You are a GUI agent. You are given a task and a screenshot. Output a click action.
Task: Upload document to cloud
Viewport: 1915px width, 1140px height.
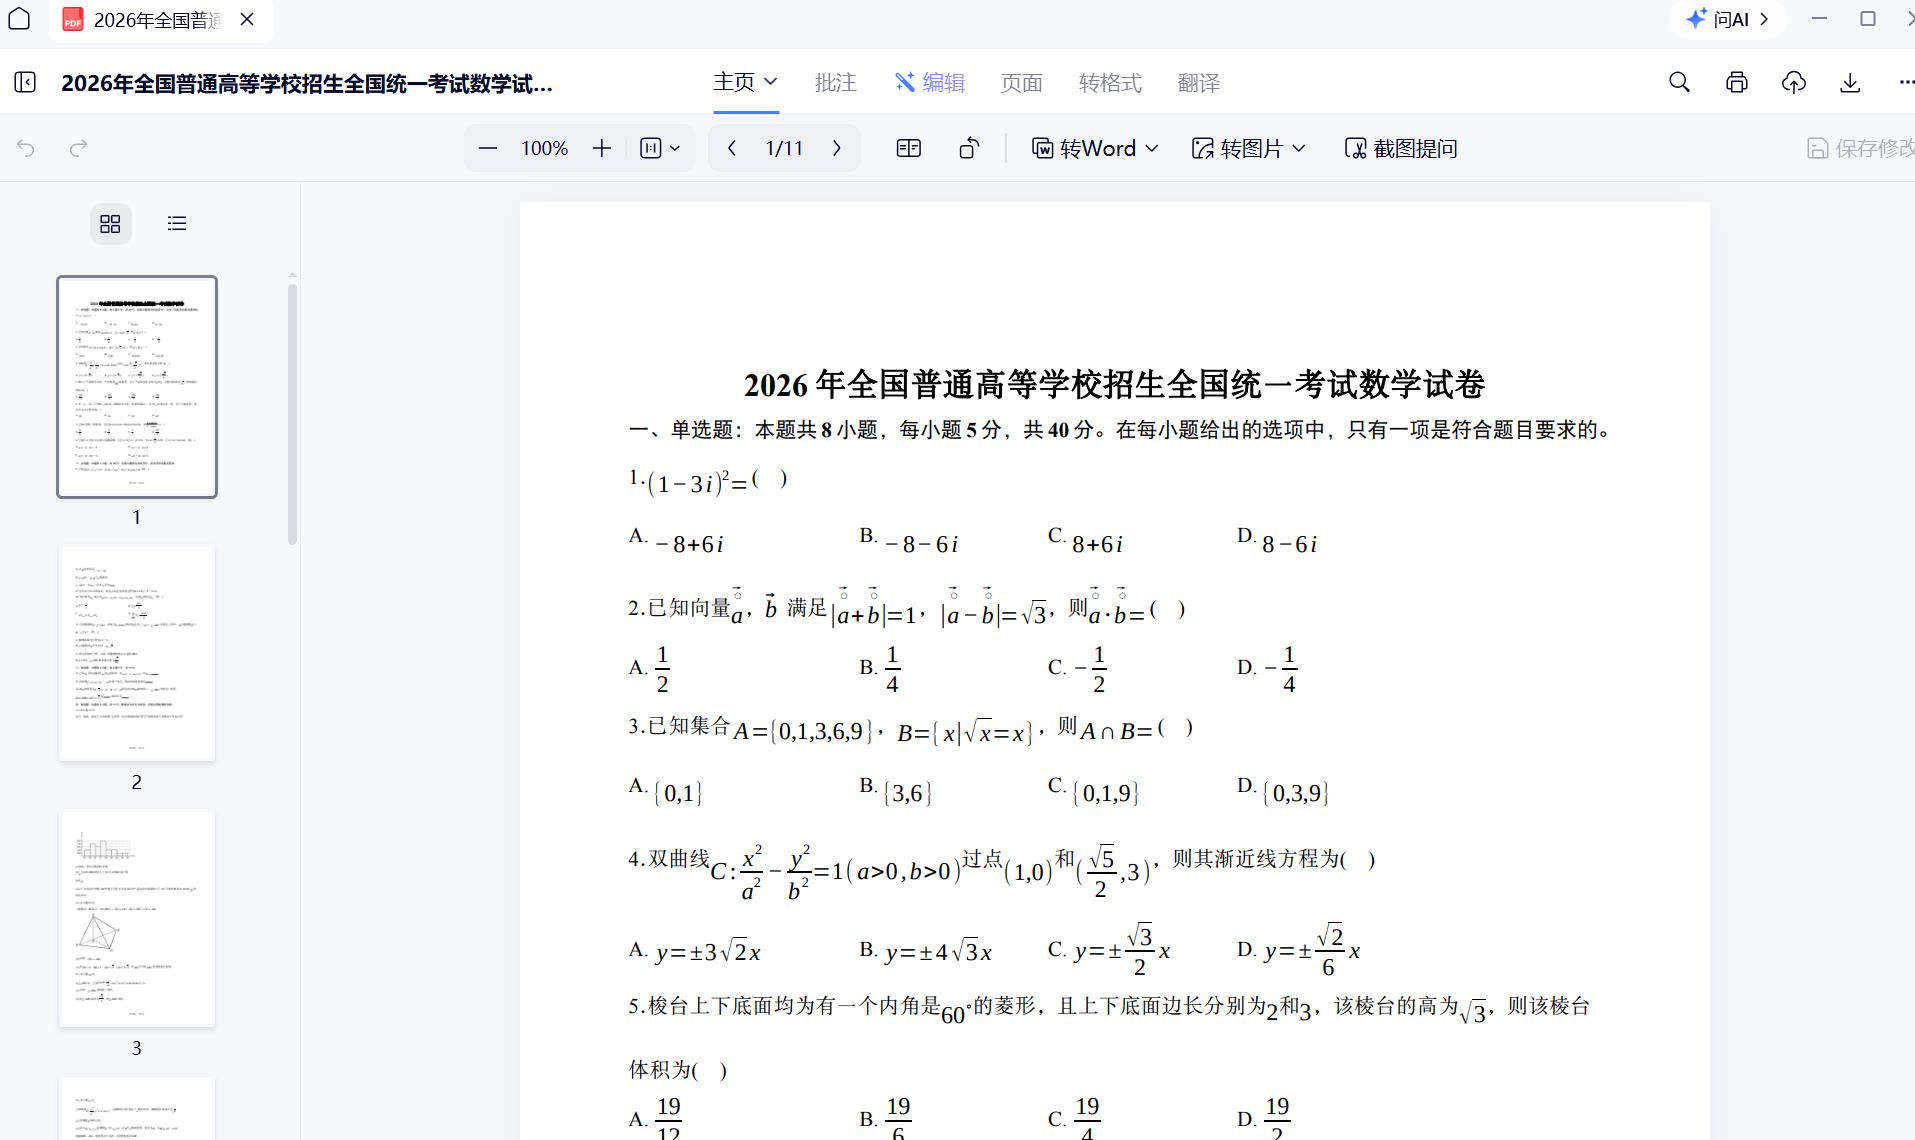[1794, 82]
